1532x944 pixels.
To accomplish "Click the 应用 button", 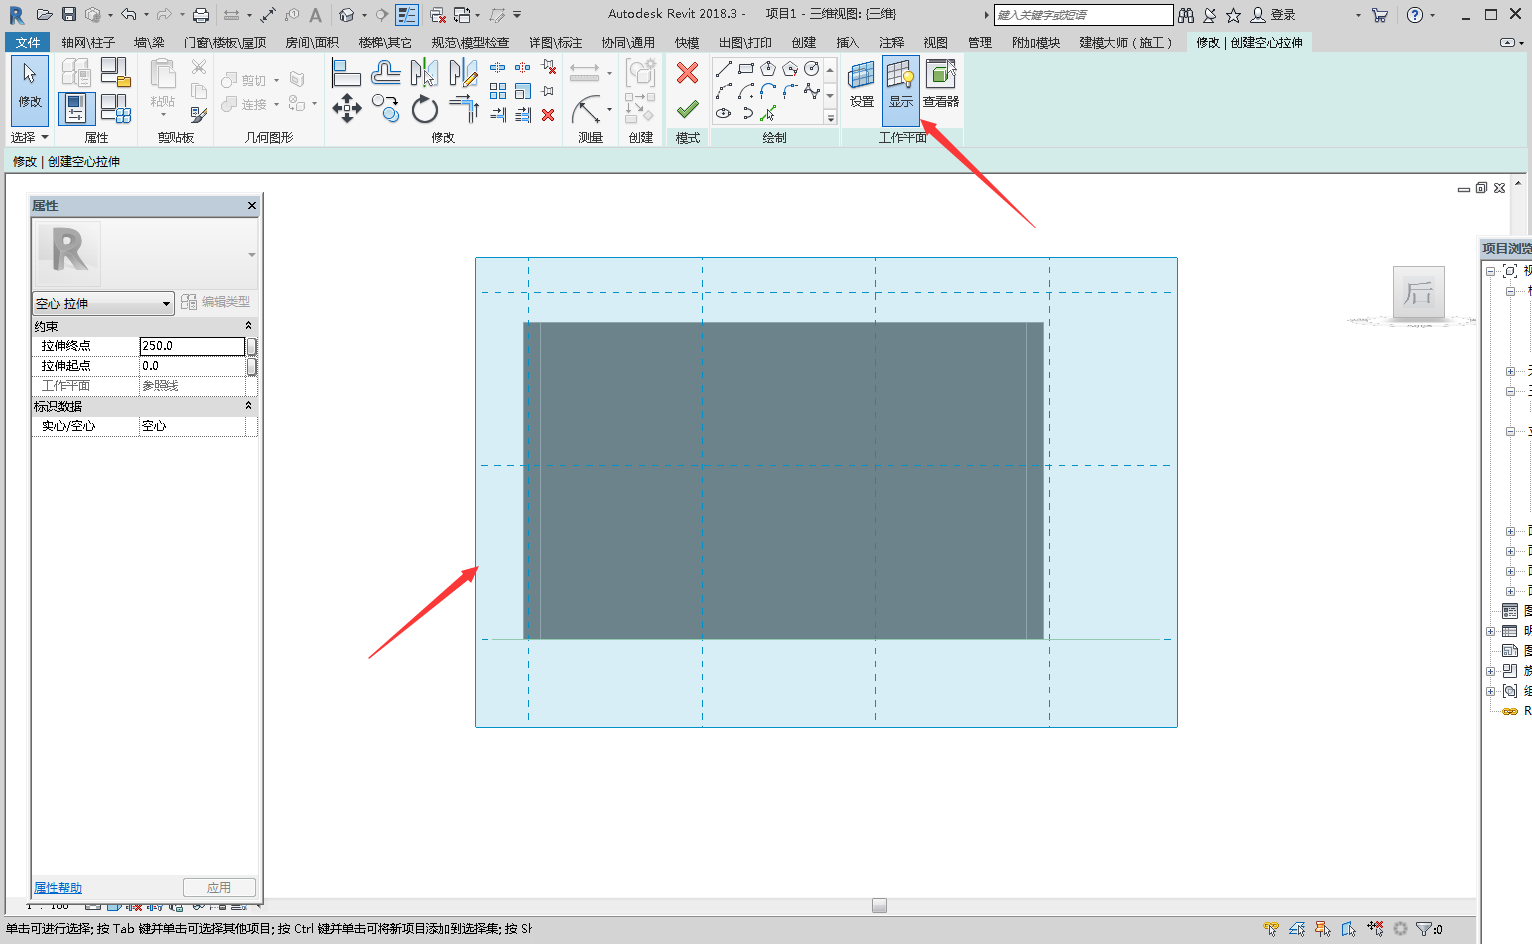I will (x=219, y=888).
